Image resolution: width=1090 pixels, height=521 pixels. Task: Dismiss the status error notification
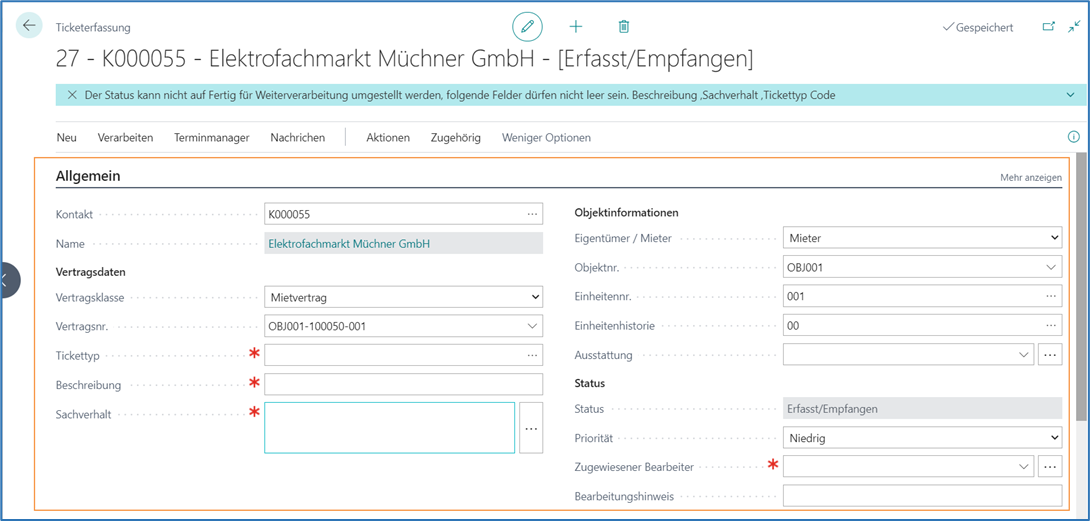point(72,95)
